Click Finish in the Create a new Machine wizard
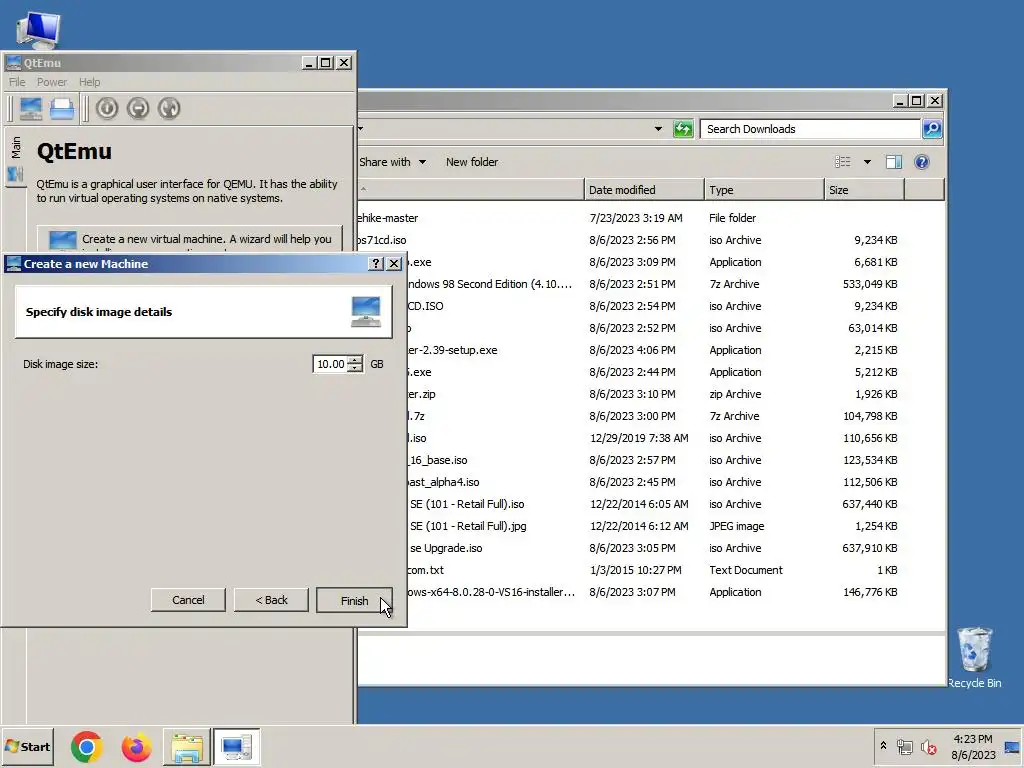1024x768 pixels. click(x=354, y=601)
